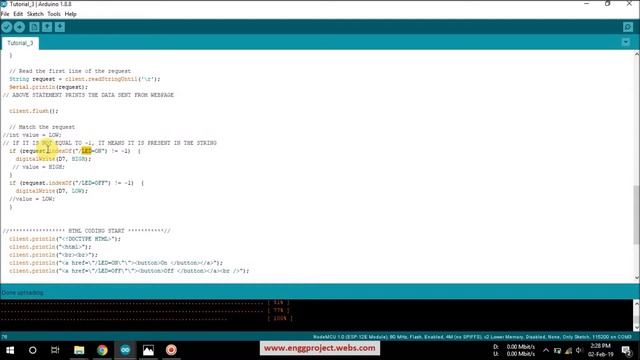Click the 'digitalWrite(D7, LOW);' line

coord(52,191)
